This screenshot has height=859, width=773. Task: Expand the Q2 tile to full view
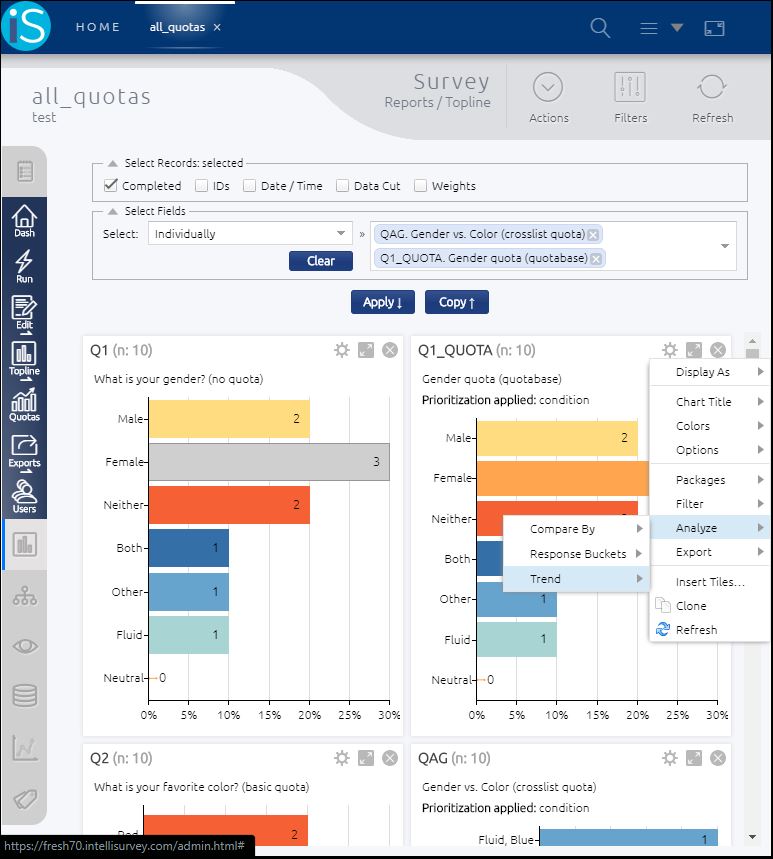coord(366,758)
